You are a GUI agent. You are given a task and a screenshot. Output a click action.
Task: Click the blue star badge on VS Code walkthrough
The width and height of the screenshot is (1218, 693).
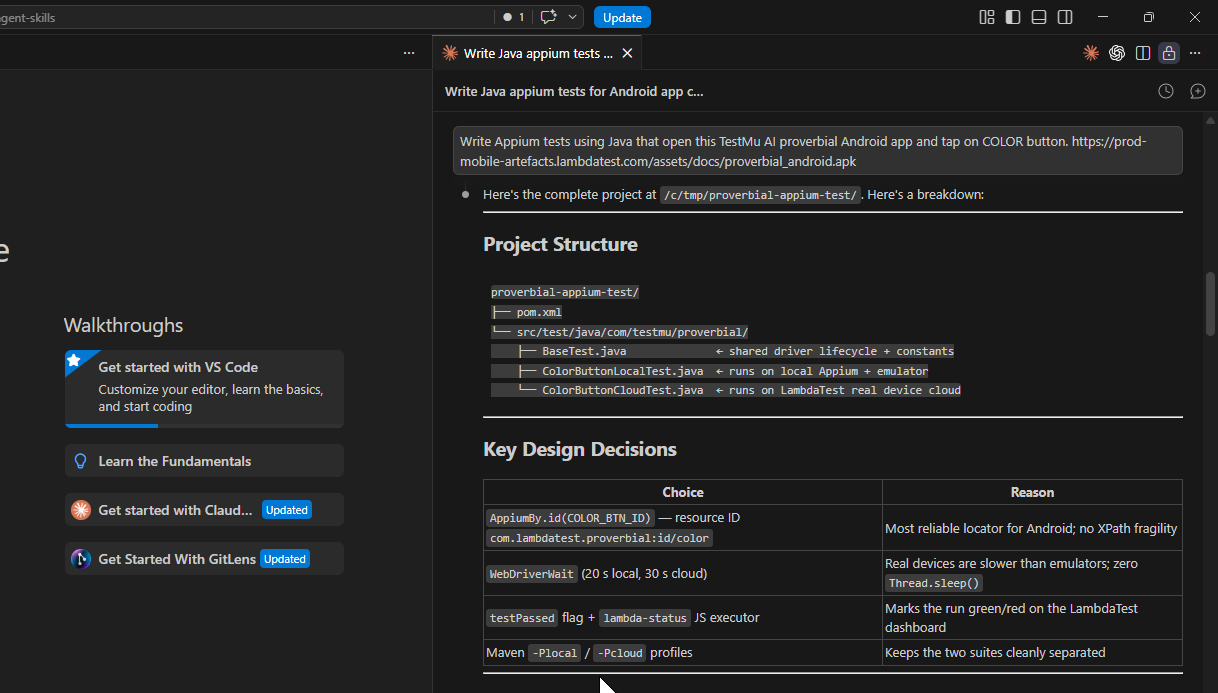pyautogui.click(x=74, y=360)
